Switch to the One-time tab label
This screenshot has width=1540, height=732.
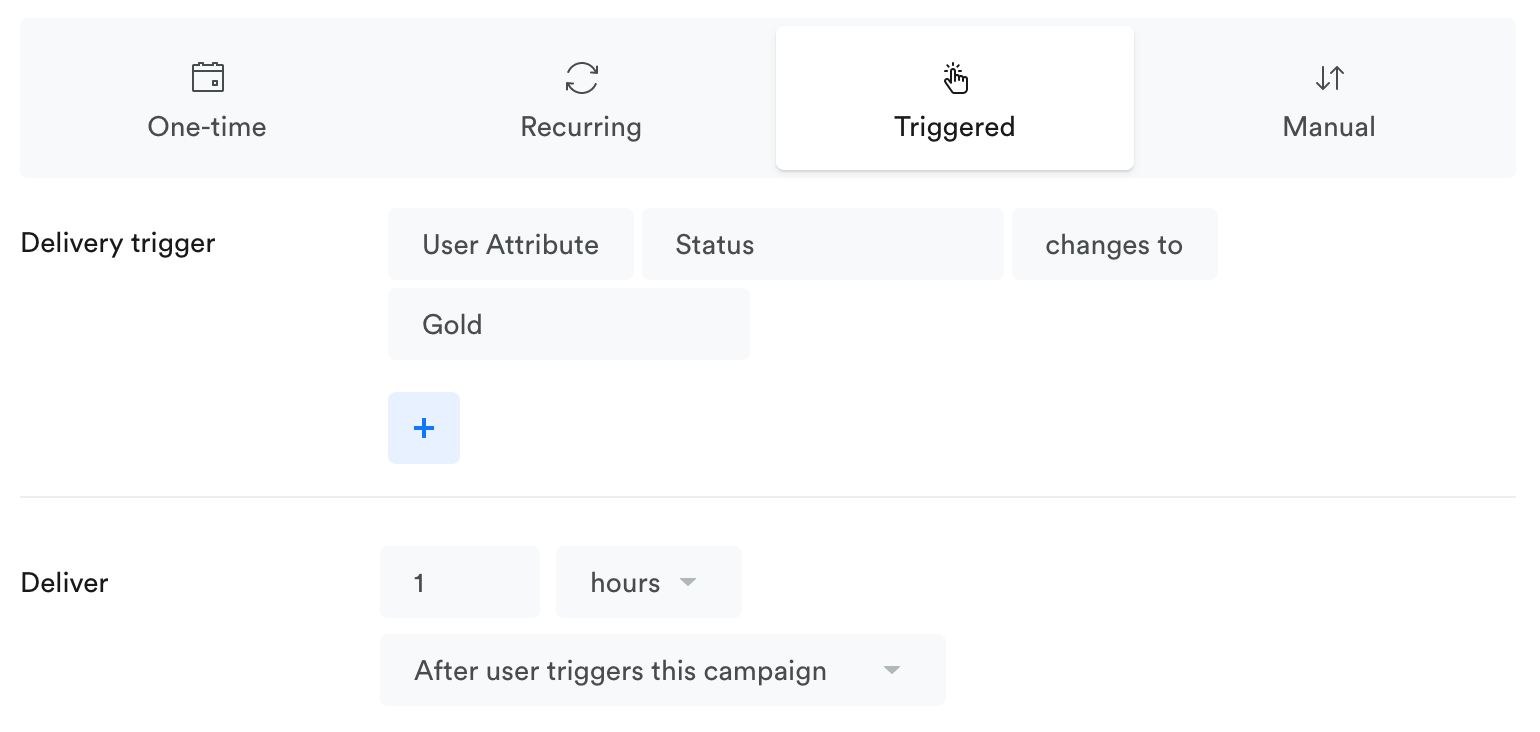click(x=207, y=127)
